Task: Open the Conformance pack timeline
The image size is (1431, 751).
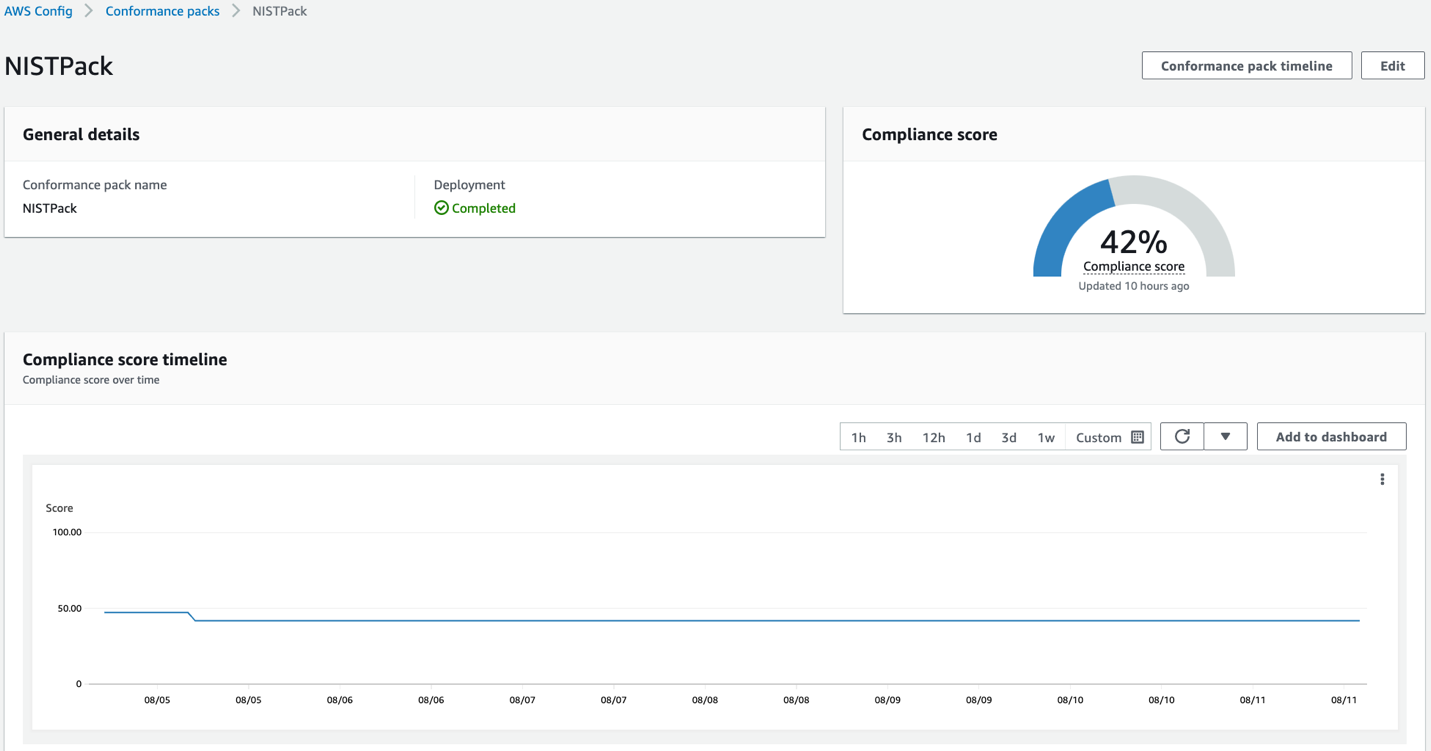Action: pos(1246,65)
